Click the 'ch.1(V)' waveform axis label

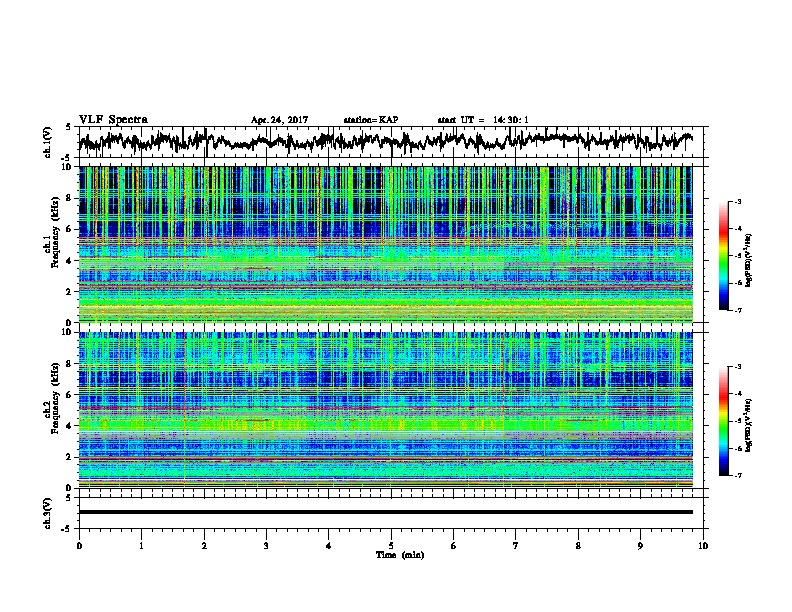click(48, 142)
